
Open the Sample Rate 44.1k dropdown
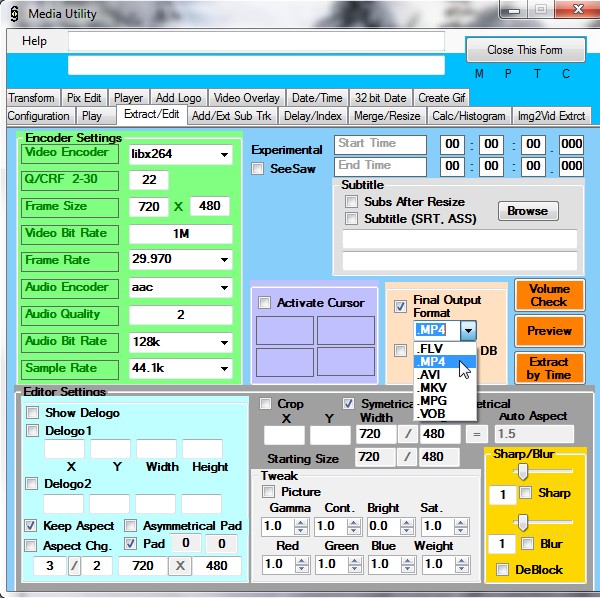224,369
